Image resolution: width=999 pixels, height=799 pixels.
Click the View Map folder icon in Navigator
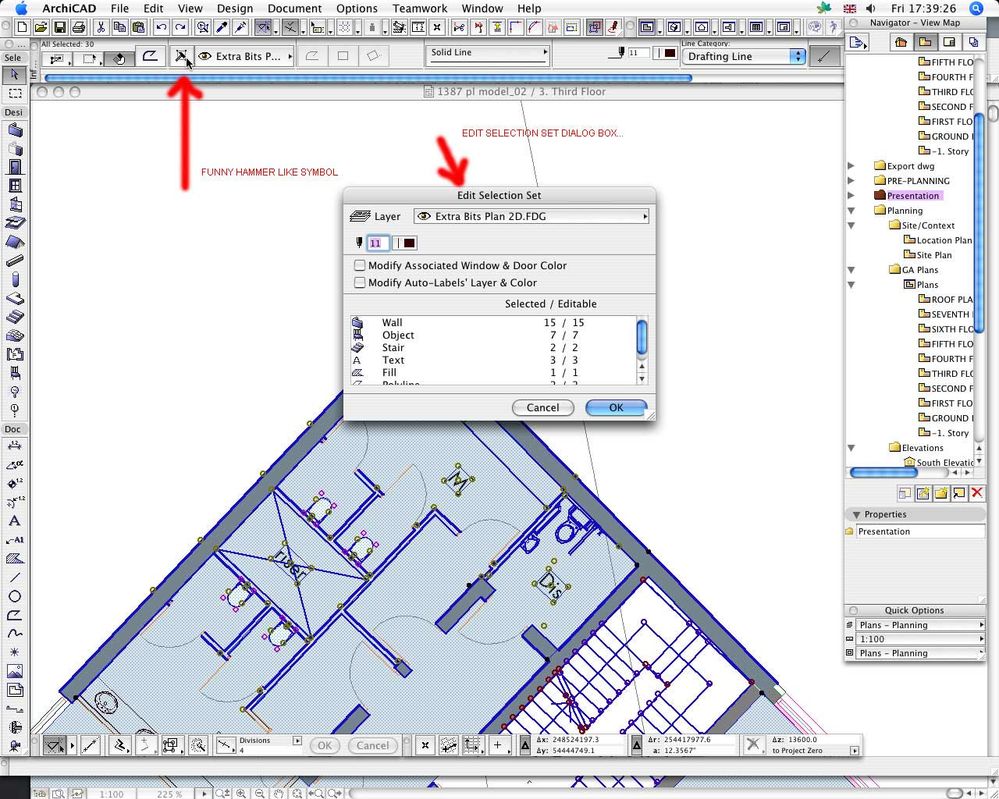924,42
